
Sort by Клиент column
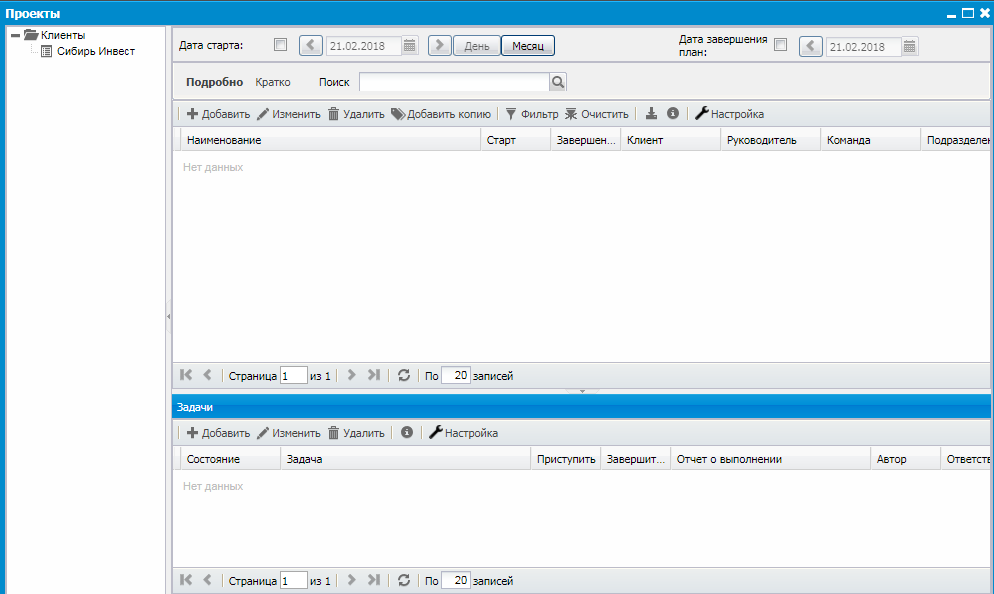[671, 140]
